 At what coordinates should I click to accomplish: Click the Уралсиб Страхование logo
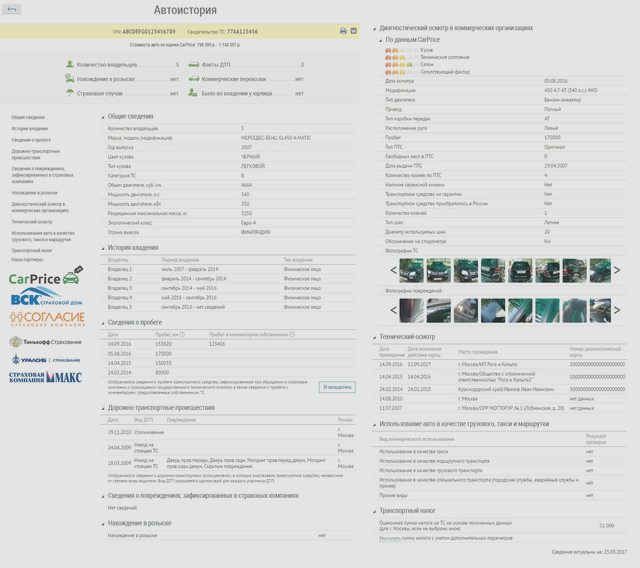coord(46,360)
